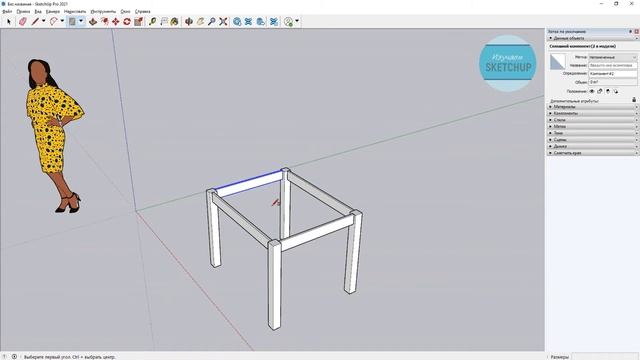Choose the Move tool with red arrows
The image size is (640, 360).
point(116,22)
